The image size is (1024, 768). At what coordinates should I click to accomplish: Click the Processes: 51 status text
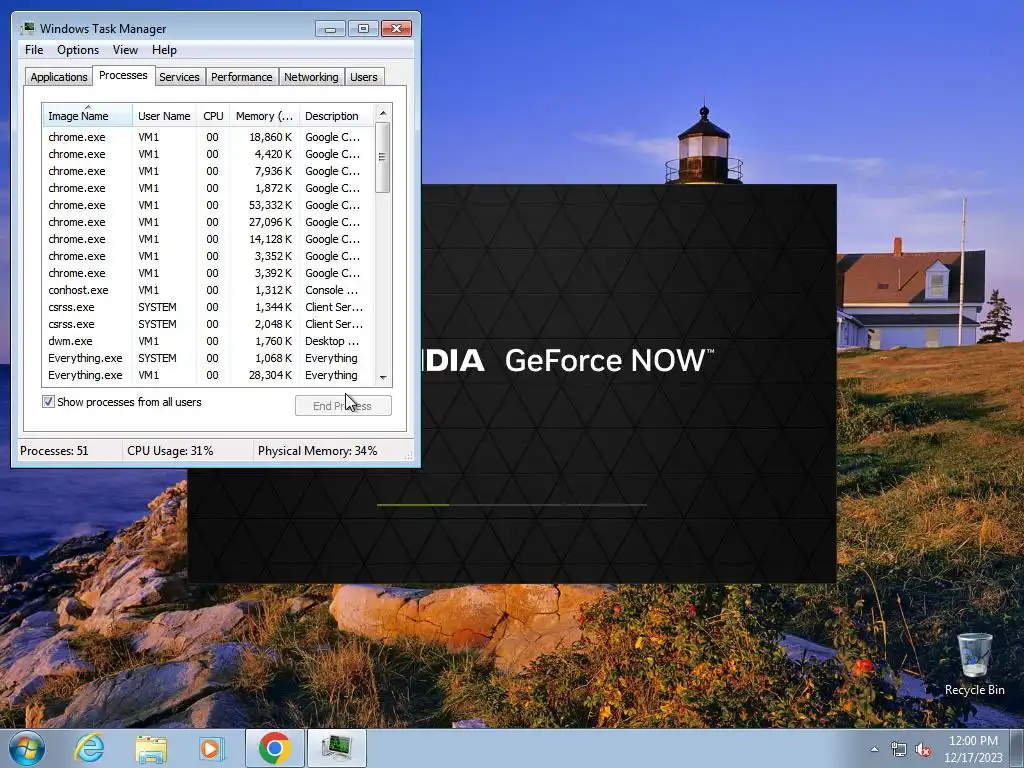(54, 451)
